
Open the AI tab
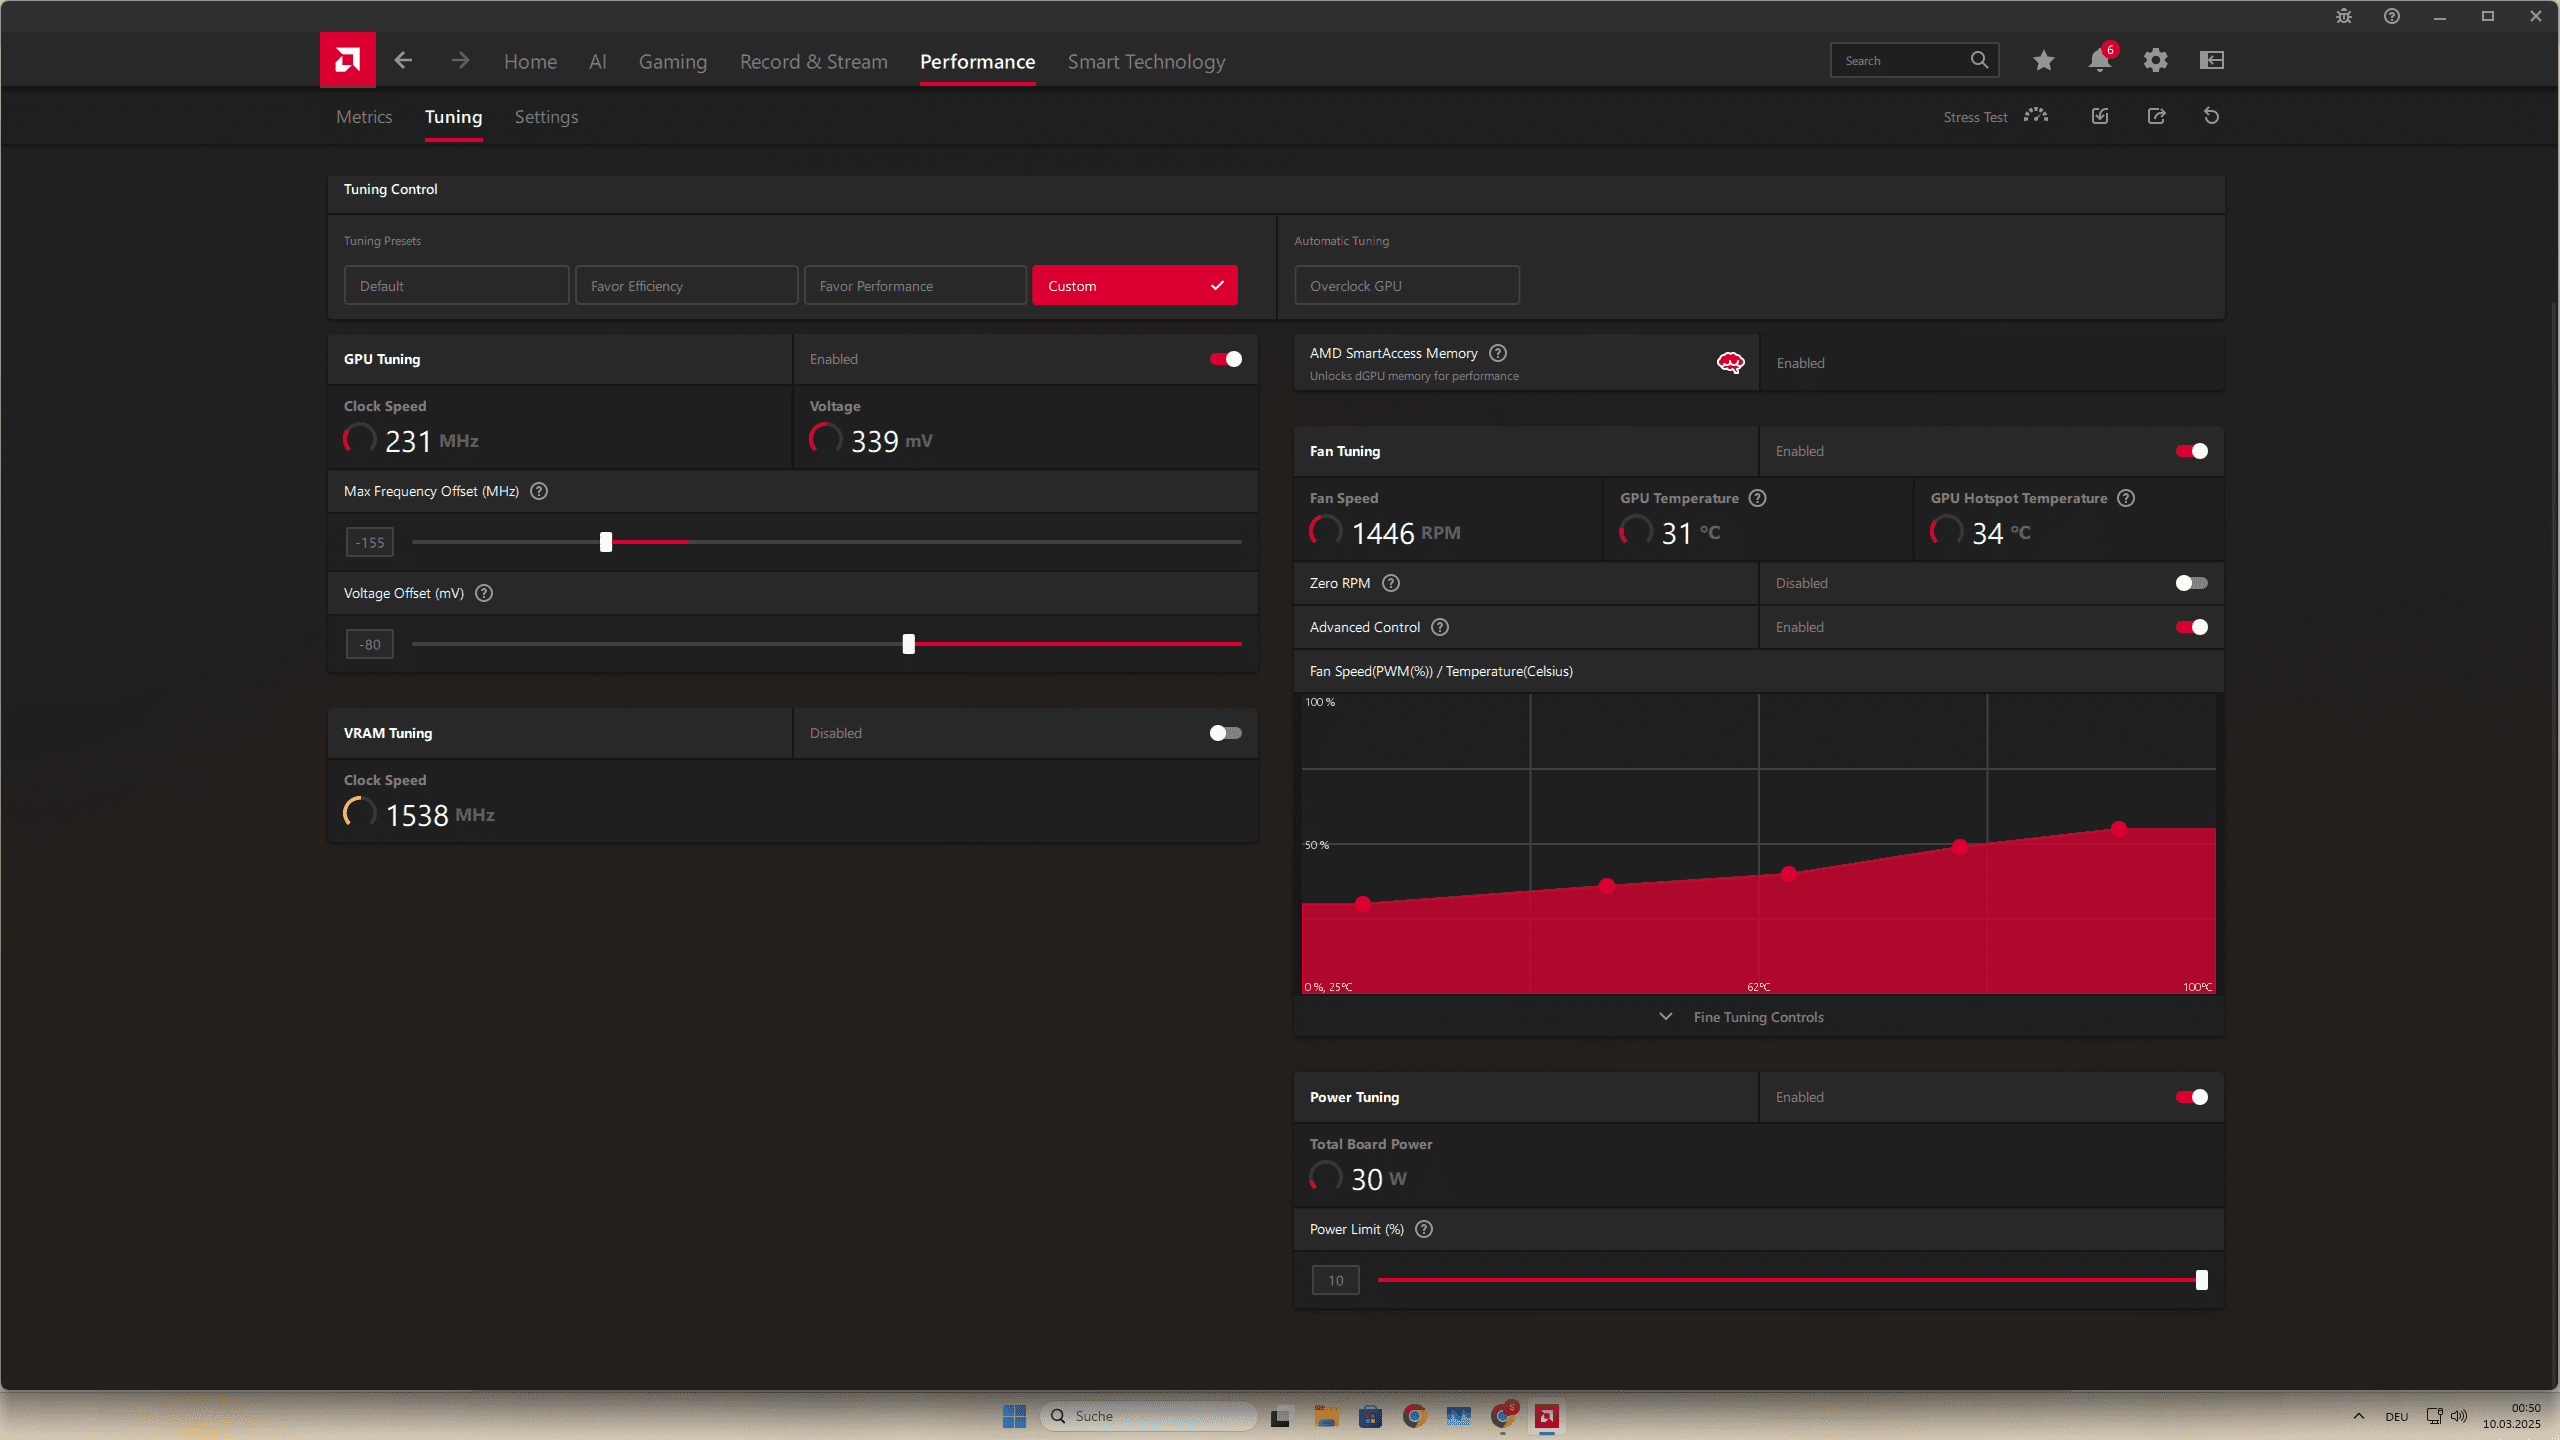[598, 61]
